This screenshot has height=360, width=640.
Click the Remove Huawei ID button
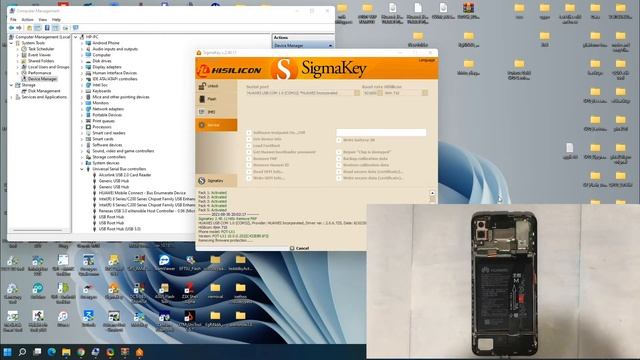pyautogui.click(x=268, y=165)
